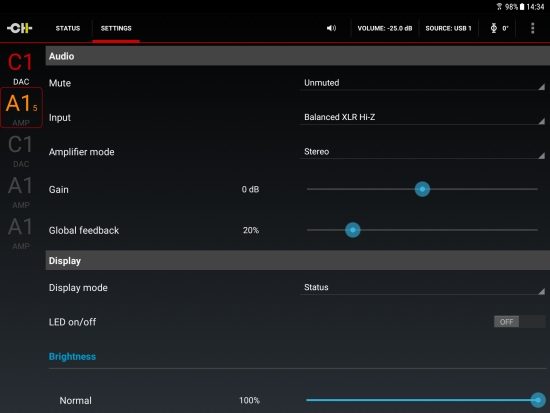The height and width of the screenshot is (413, 550).
Task: Select the greyed A1 AMP below second C1
Action: coord(21,192)
